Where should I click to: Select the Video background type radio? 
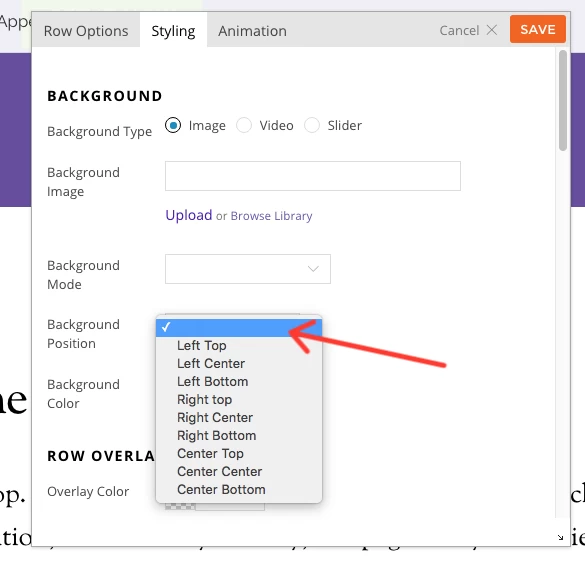(x=244, y=125)
